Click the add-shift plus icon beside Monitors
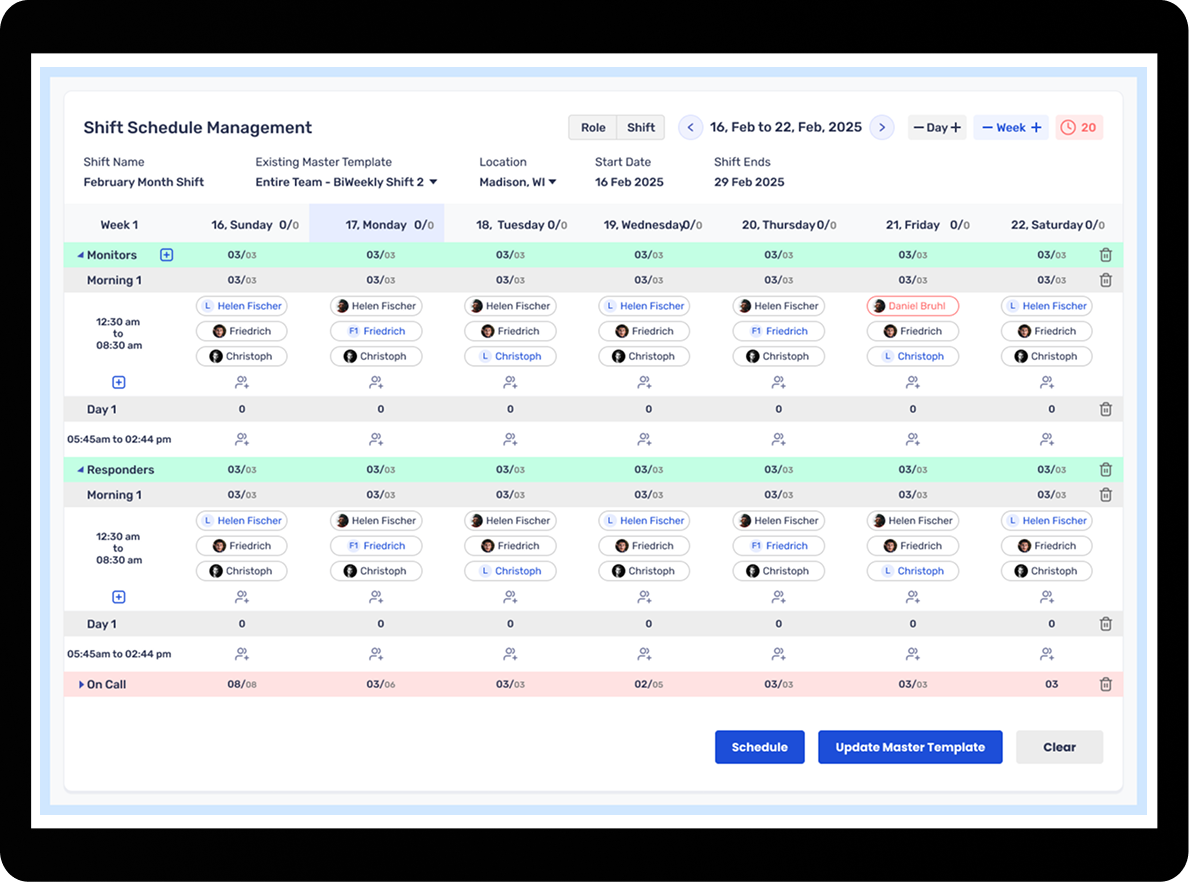Viewport: 1189px width, 882px height. click(167, 255)
